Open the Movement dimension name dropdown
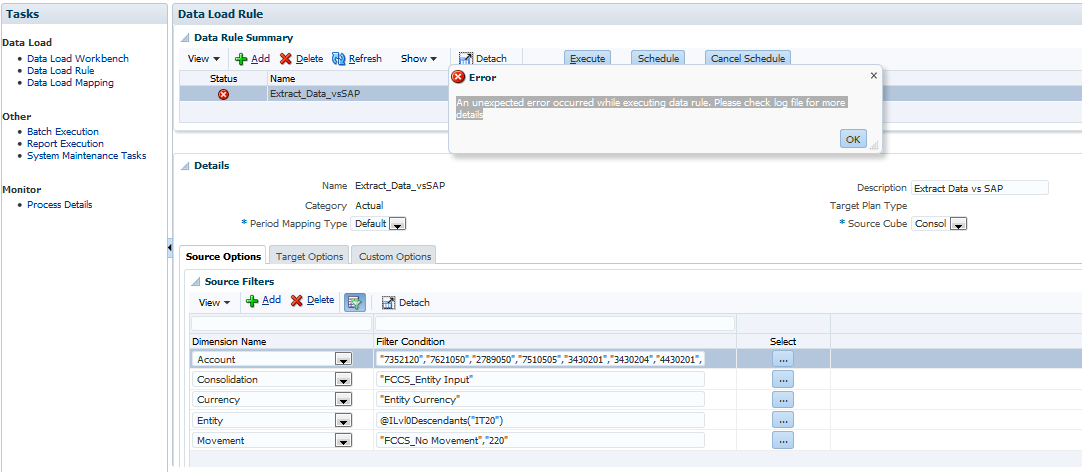 (343, 440)
